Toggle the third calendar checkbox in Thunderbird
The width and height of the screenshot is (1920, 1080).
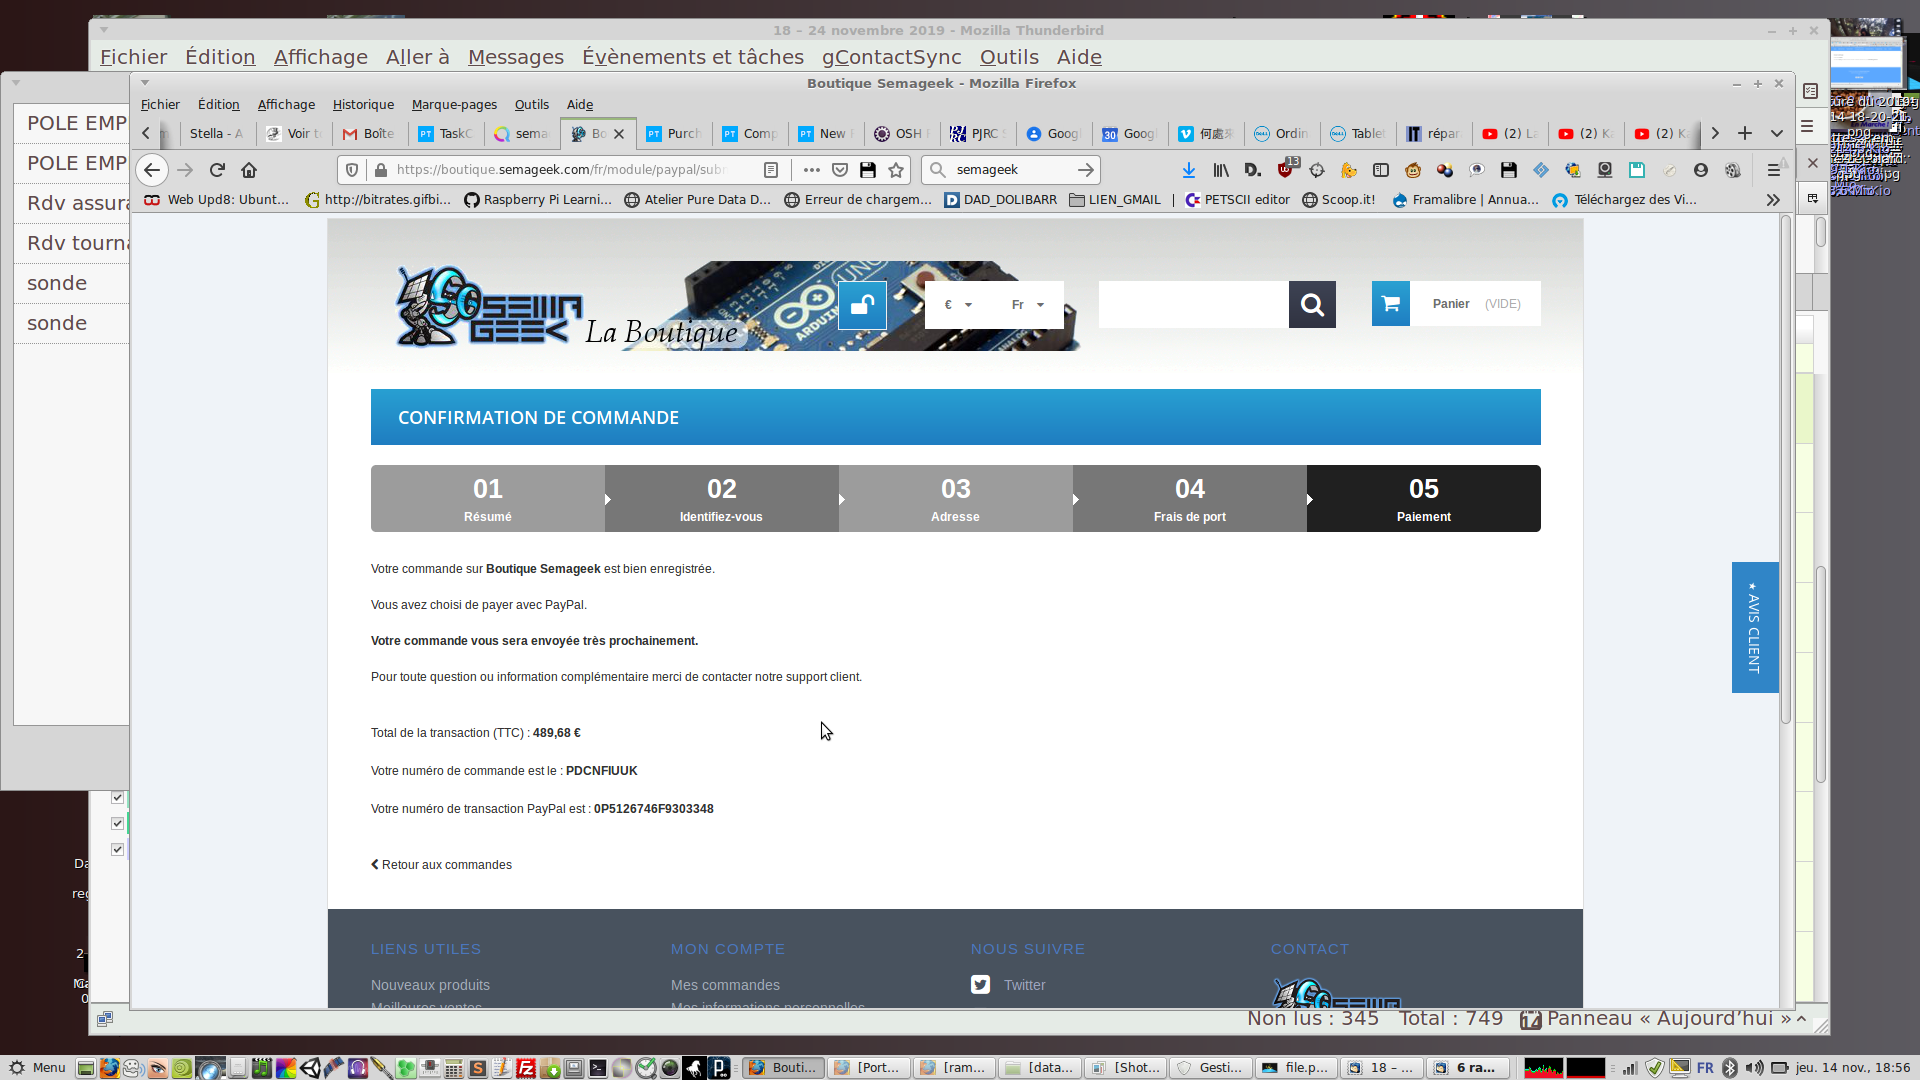point(117,849)
